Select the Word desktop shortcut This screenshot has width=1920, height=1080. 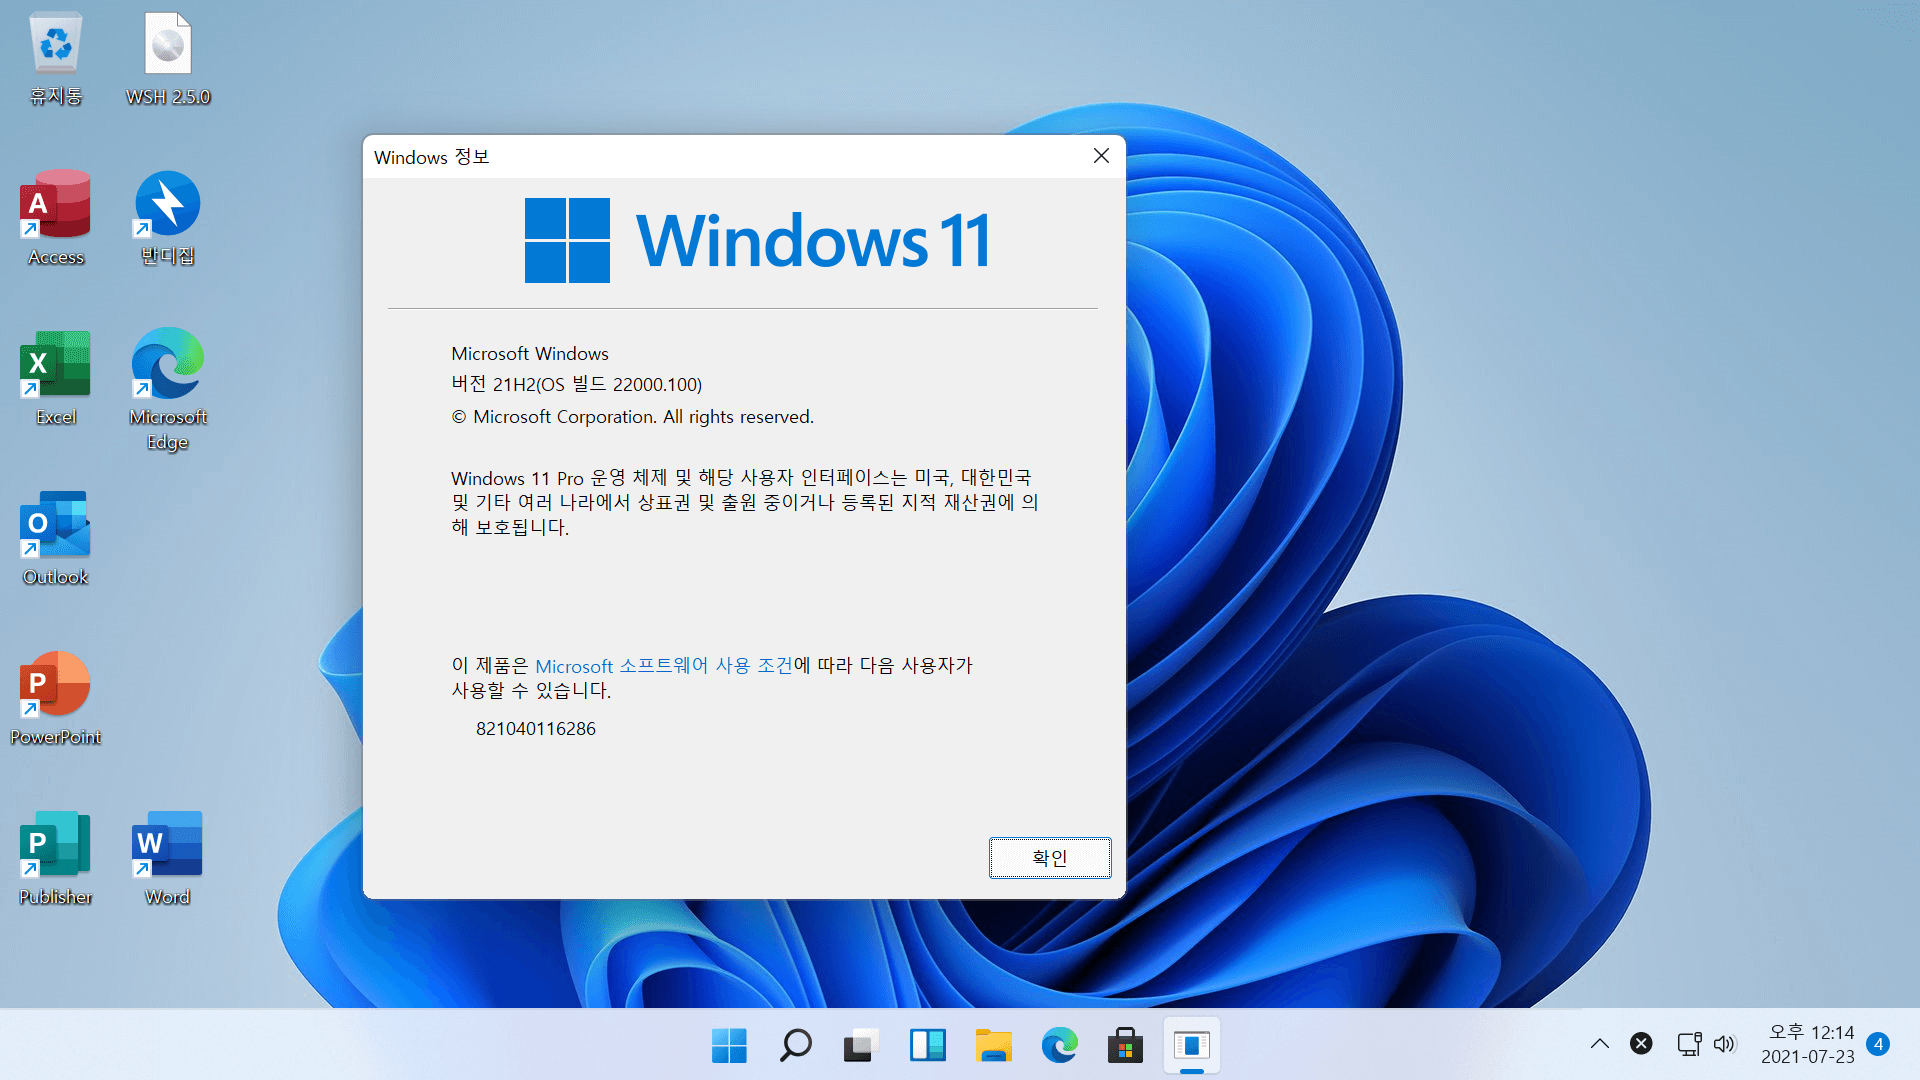tap(168, 858)
